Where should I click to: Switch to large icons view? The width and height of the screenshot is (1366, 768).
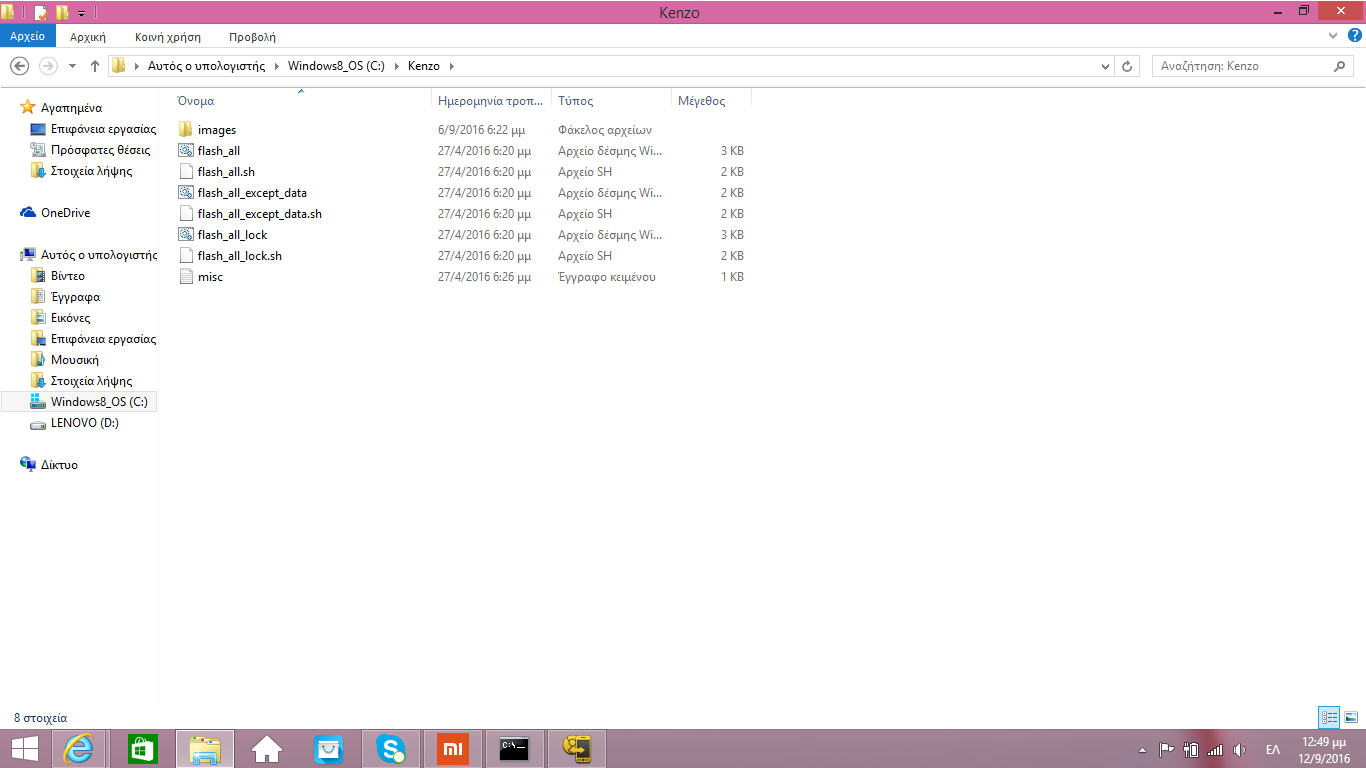[1351, 717]
